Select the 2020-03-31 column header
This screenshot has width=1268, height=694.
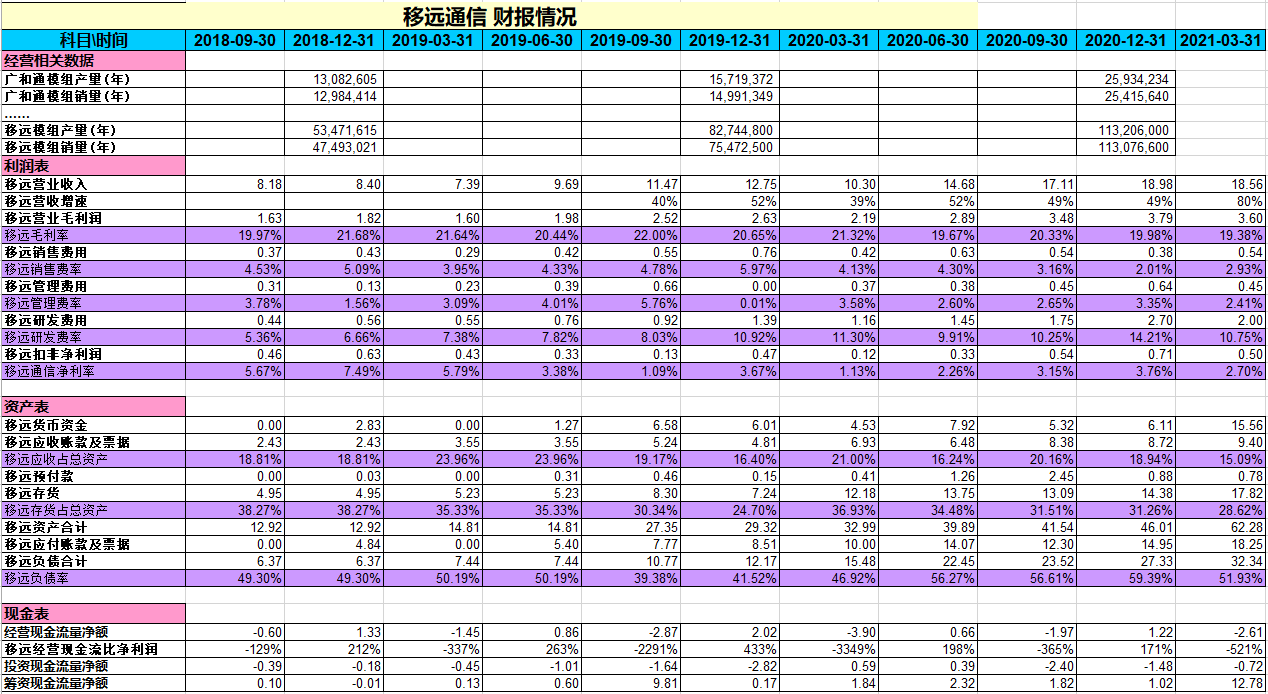pyautogui.click(x=829, y=41)
